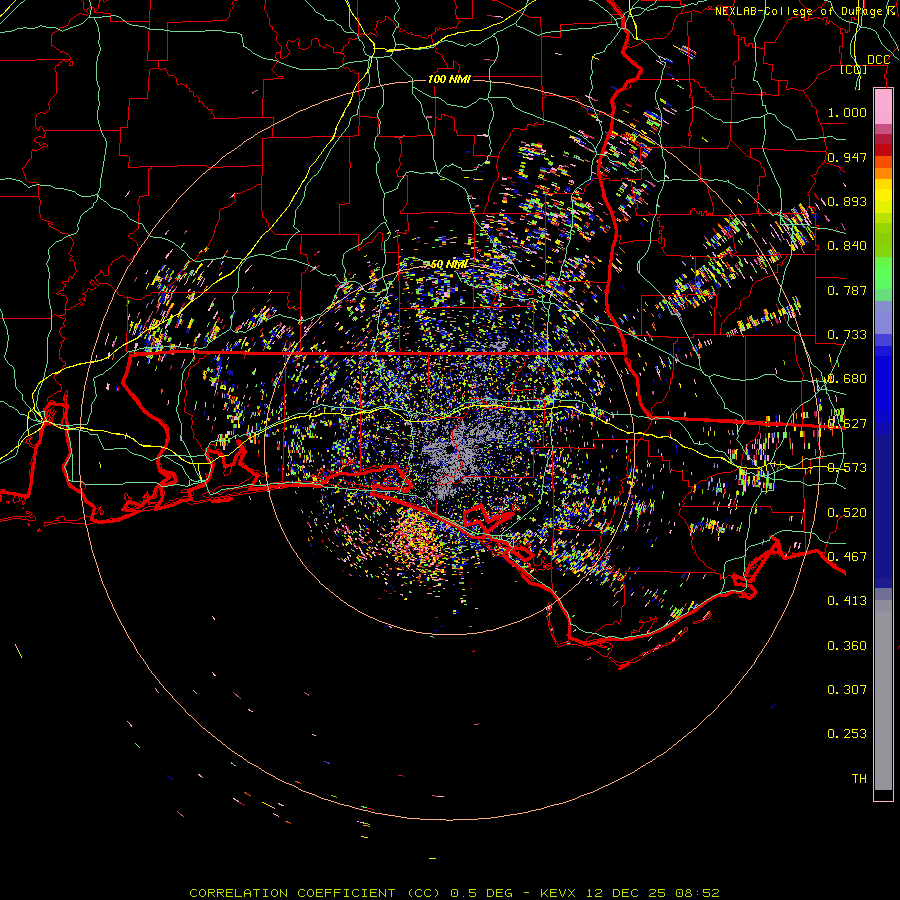This screenshot has width=900, height=900.
Task: Click the 50 NMI range ring label
Action: [449, 265]
